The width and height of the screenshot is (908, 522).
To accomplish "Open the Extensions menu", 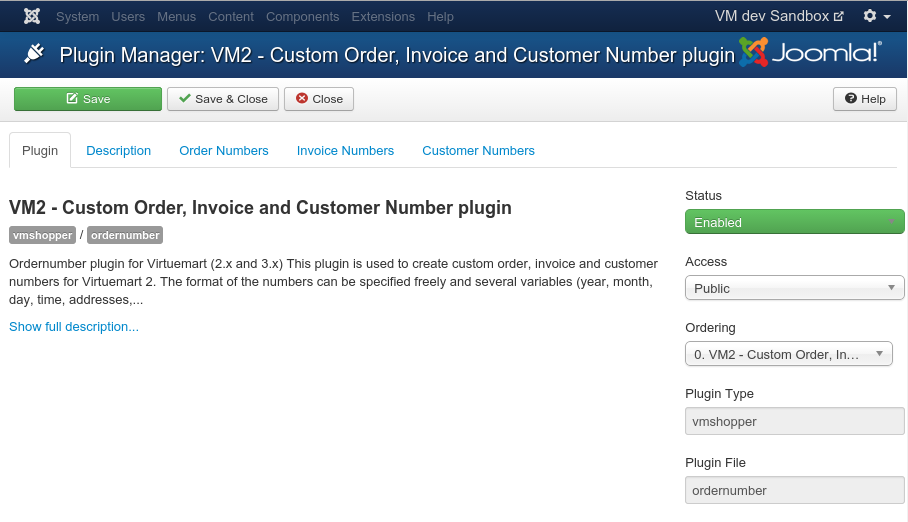I will click(383, 17).
